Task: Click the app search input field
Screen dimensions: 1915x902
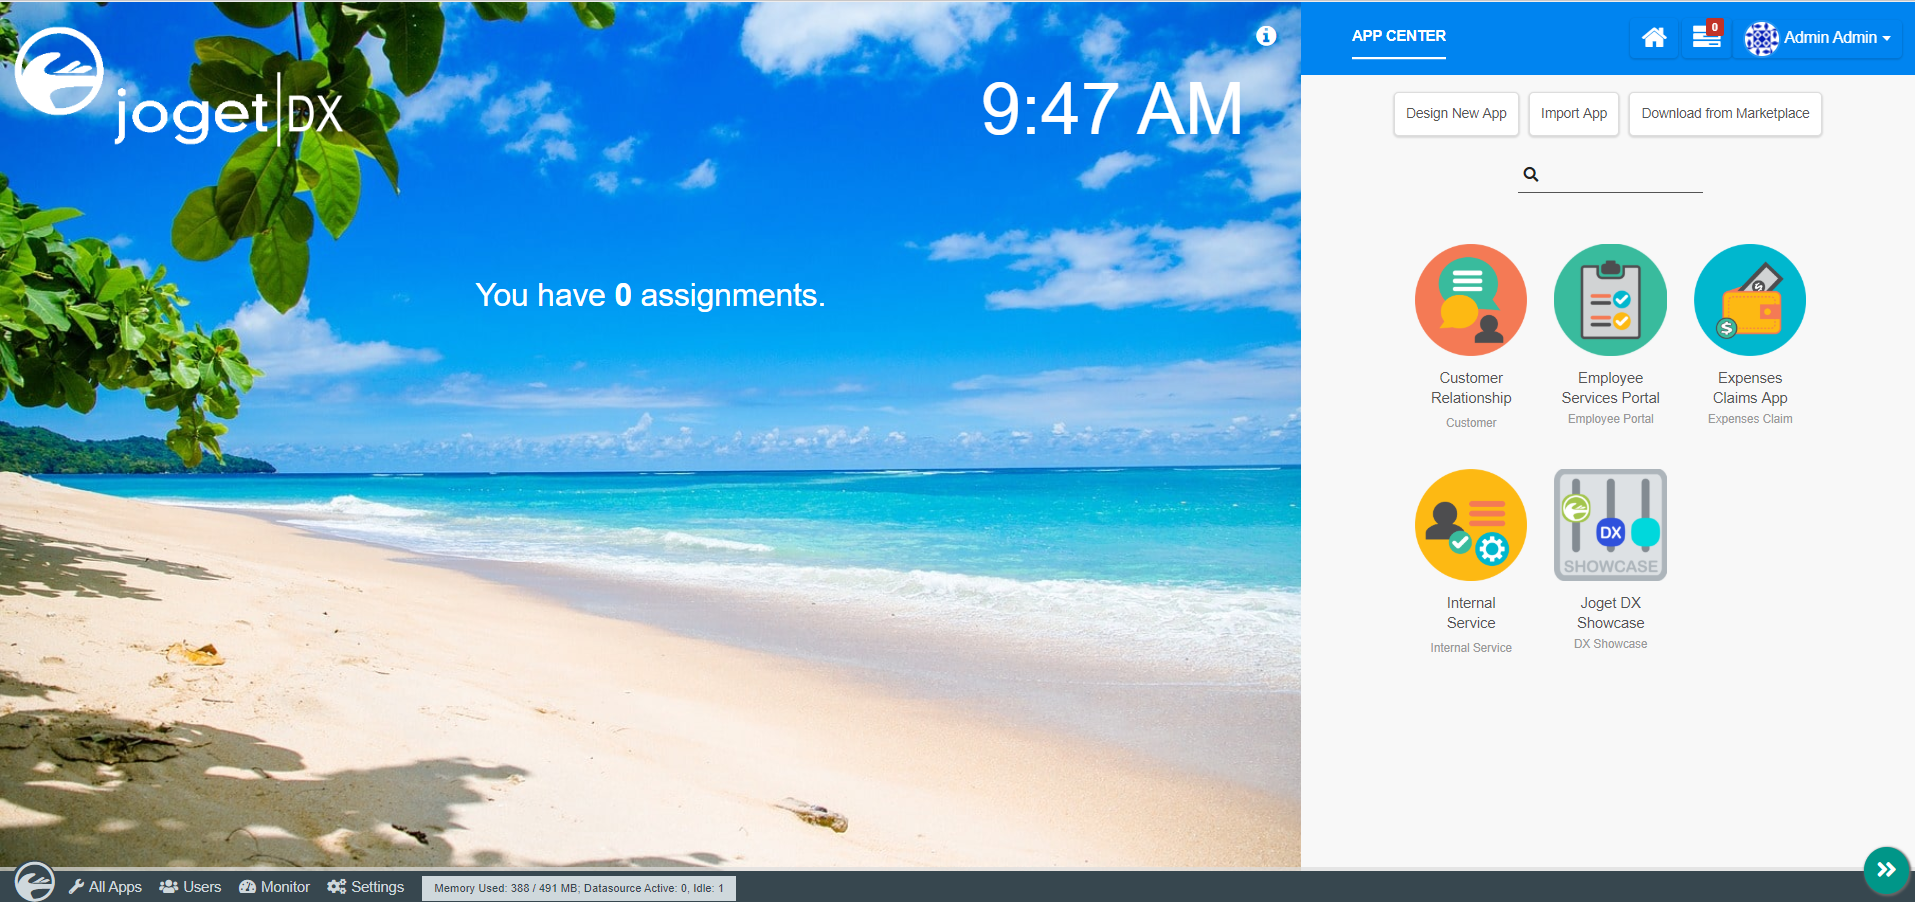Action: coord(1620,175)
